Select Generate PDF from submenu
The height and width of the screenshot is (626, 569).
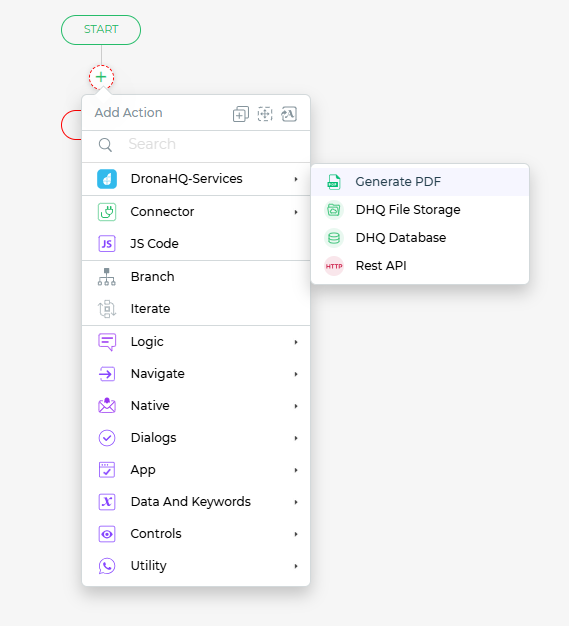click(x=420, y=182)
